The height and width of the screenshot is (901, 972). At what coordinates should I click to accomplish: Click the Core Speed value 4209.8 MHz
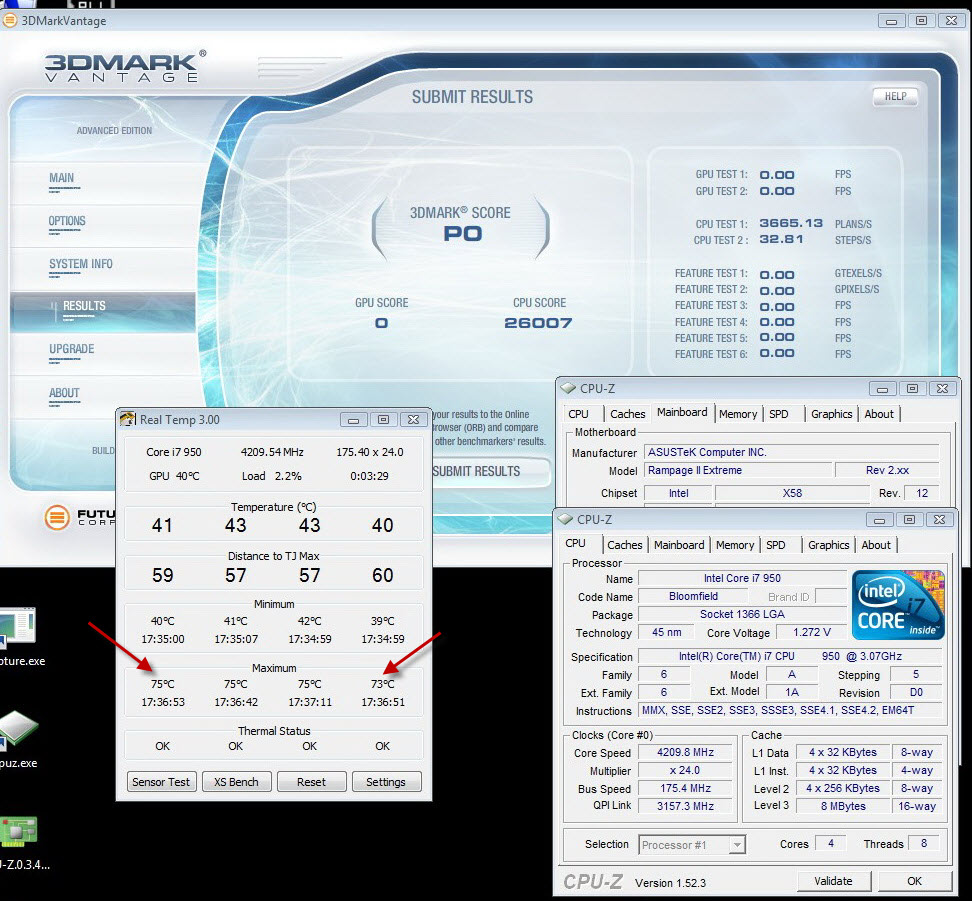coord(686,752)
